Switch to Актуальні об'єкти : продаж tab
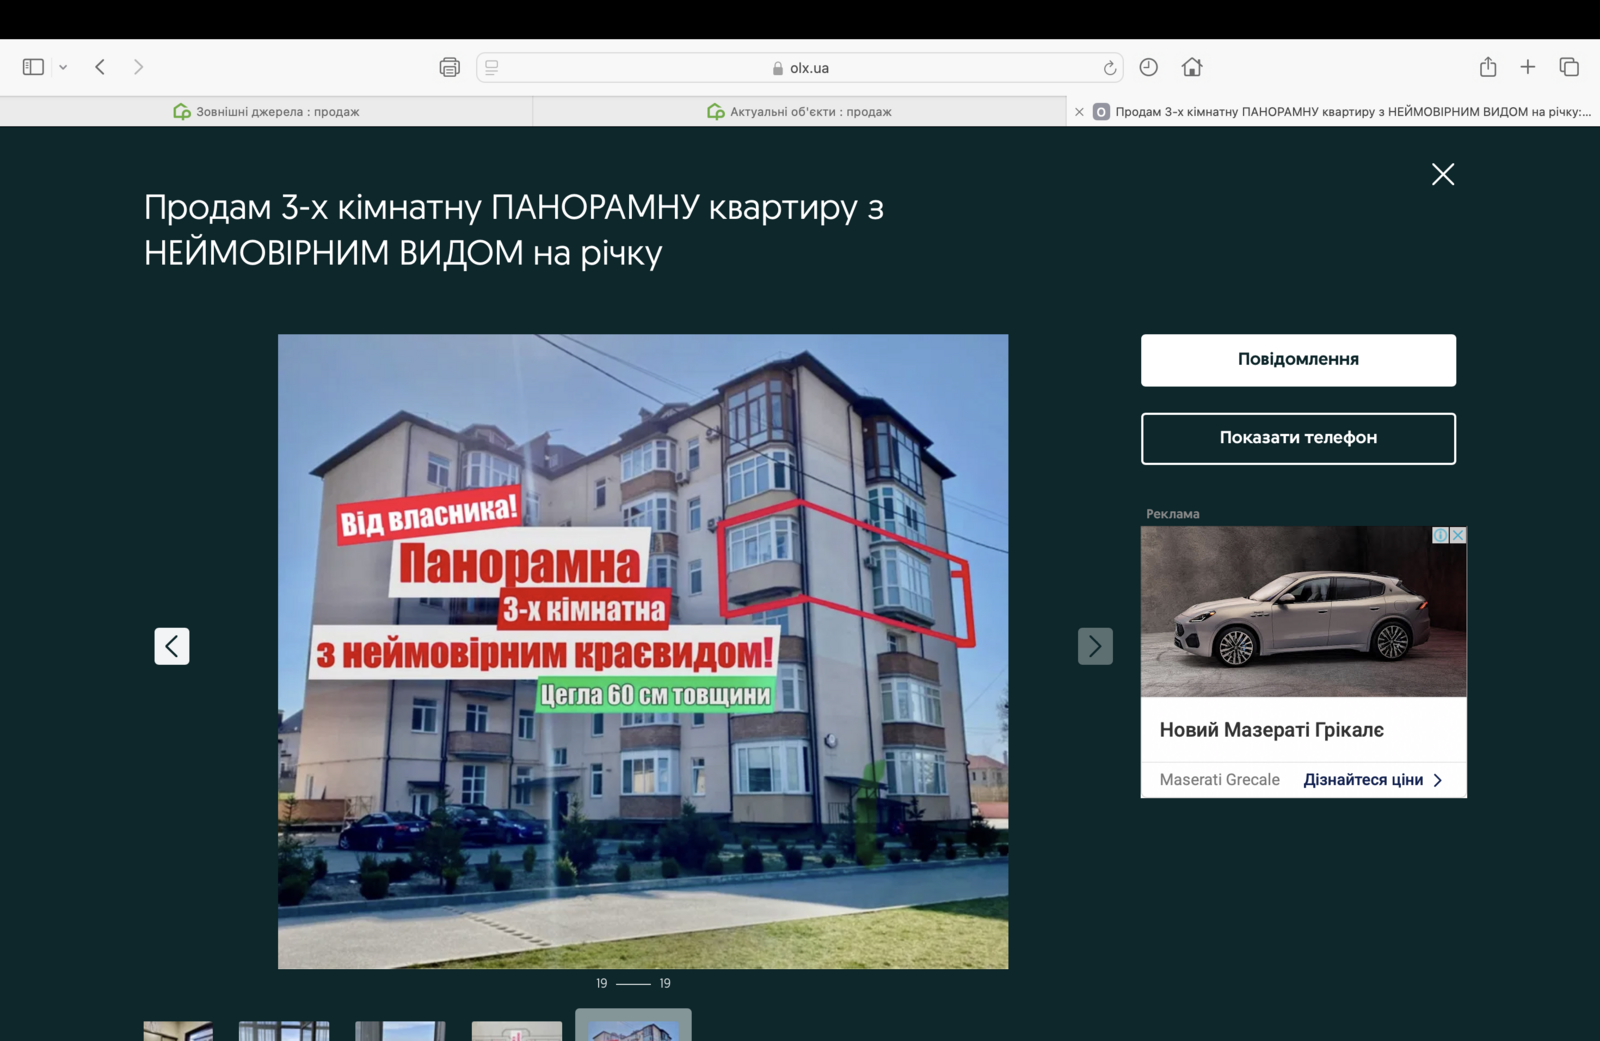 (799, 112)
